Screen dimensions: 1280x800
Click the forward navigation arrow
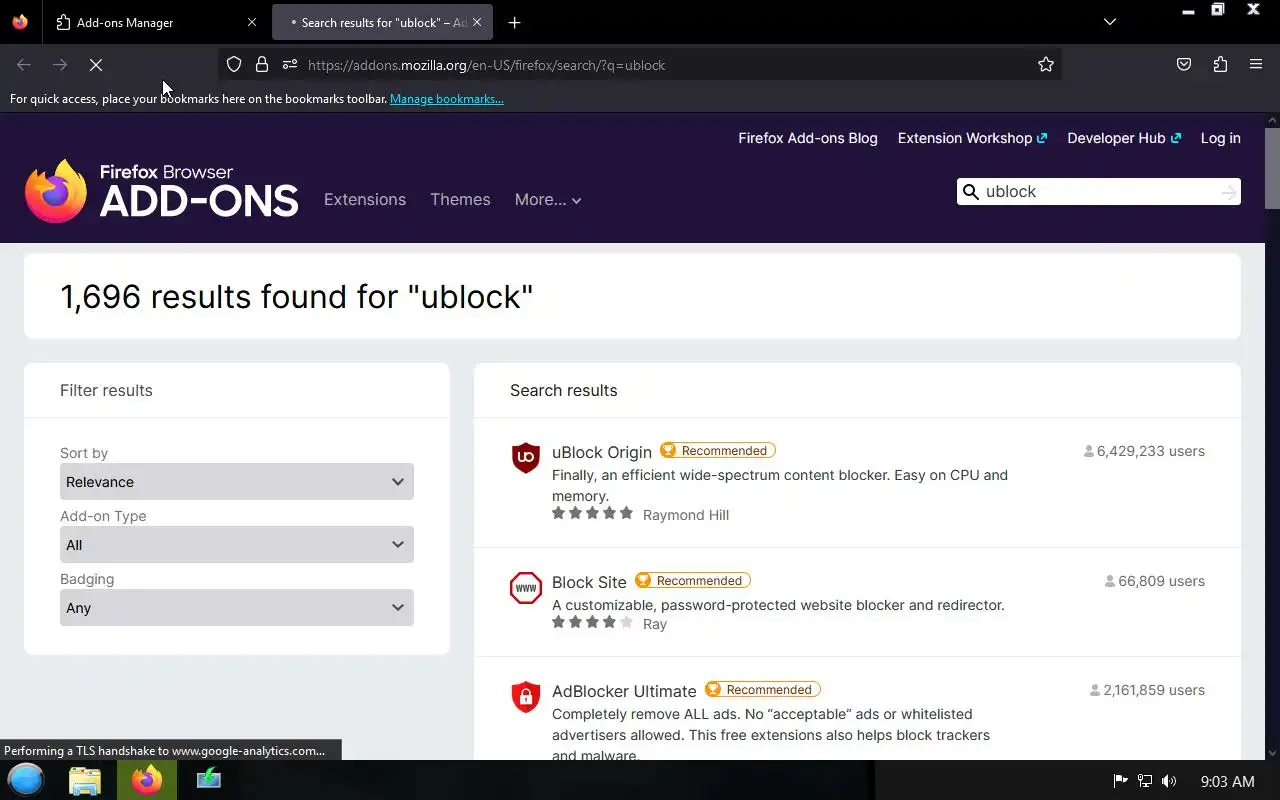(x=60, y=65)
